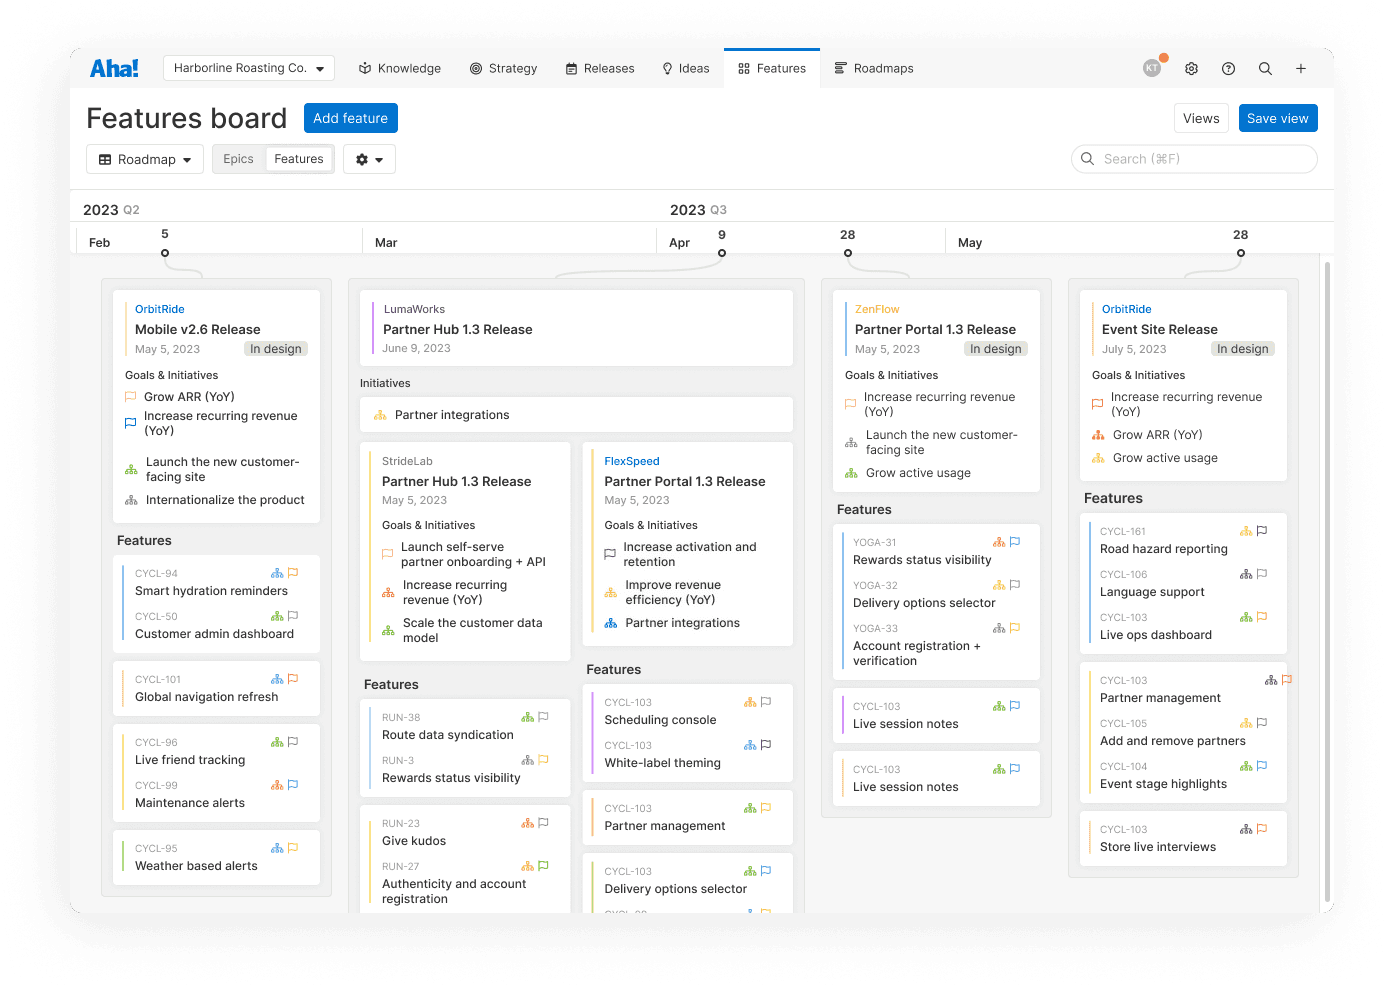Open the Ideas tab
This screenshot has height=985, width=1384.
[686, 69]
